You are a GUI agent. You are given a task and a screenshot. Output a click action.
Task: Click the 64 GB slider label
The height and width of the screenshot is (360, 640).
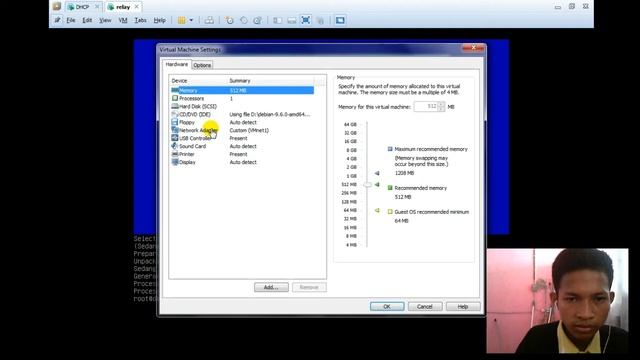tap(350, 124)
